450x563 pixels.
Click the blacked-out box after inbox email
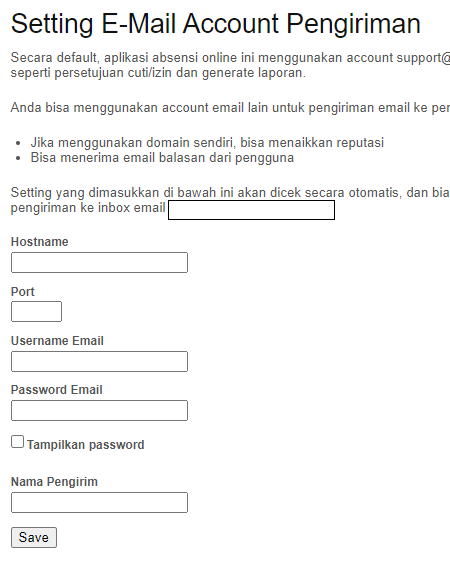251,210
